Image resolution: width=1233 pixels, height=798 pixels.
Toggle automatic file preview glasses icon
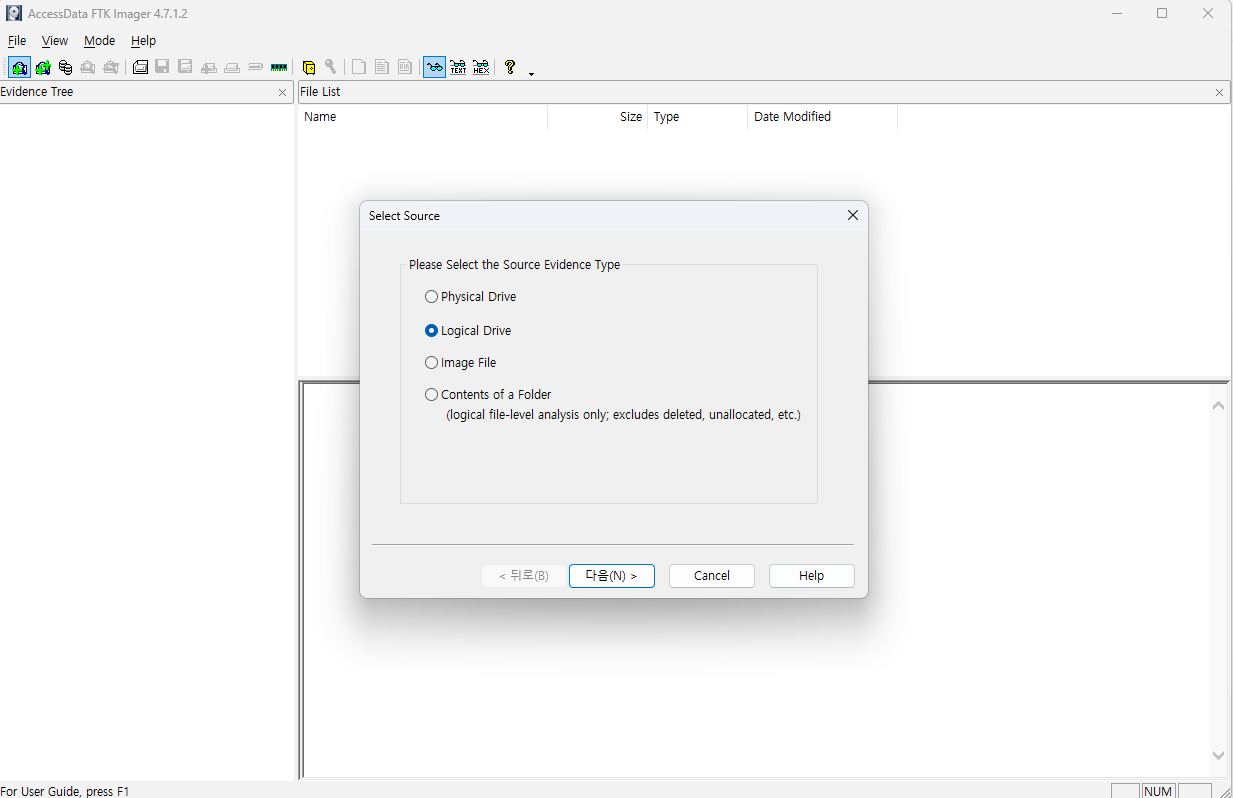[435, 67]
